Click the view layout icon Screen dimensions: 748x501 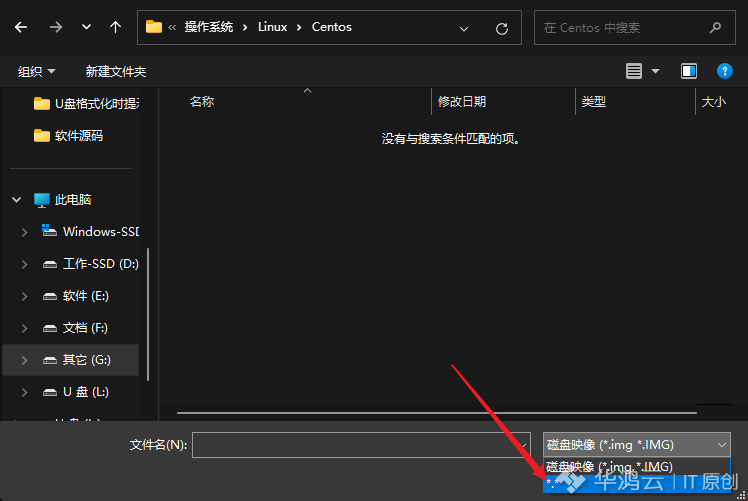[634, 71]
